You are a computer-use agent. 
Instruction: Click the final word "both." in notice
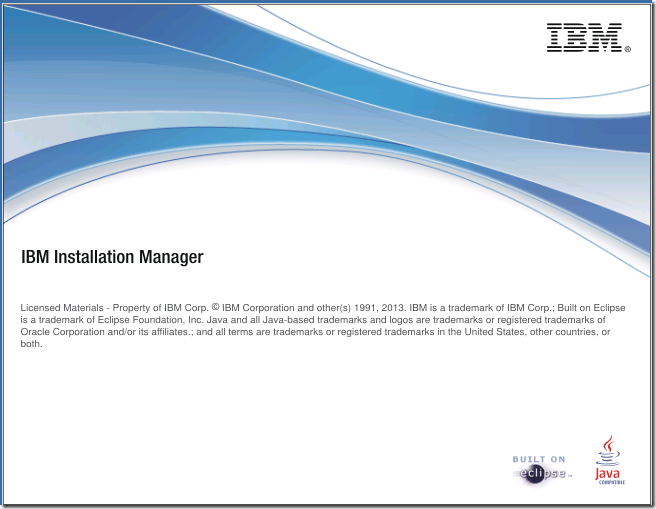coord(31,344)
